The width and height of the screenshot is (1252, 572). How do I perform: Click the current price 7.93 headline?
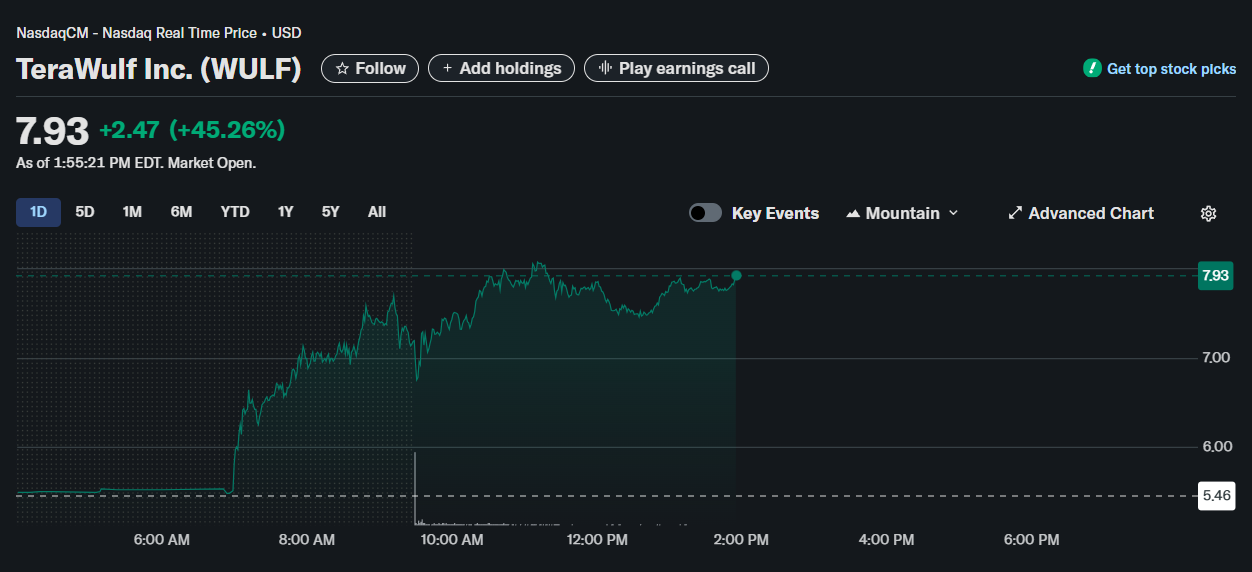[x=52, y=131]
